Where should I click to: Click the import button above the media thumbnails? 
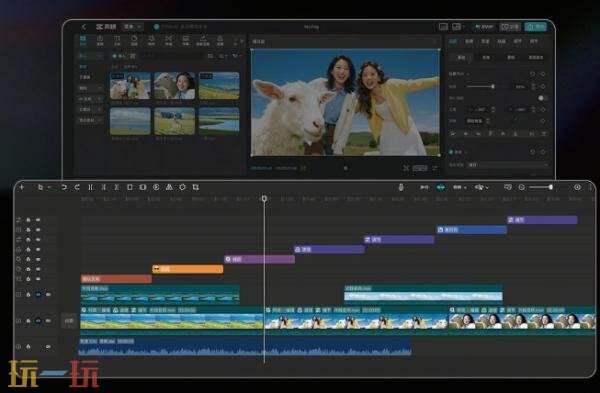pyautogui.click(x=119, y=56)
